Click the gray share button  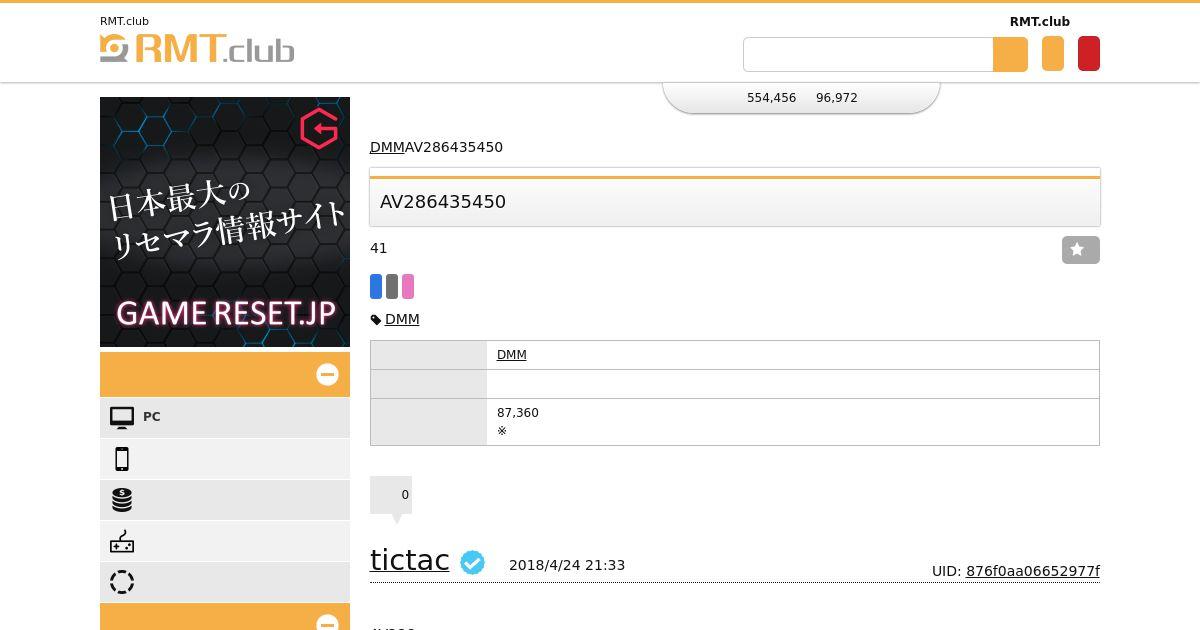pos(392,287)
